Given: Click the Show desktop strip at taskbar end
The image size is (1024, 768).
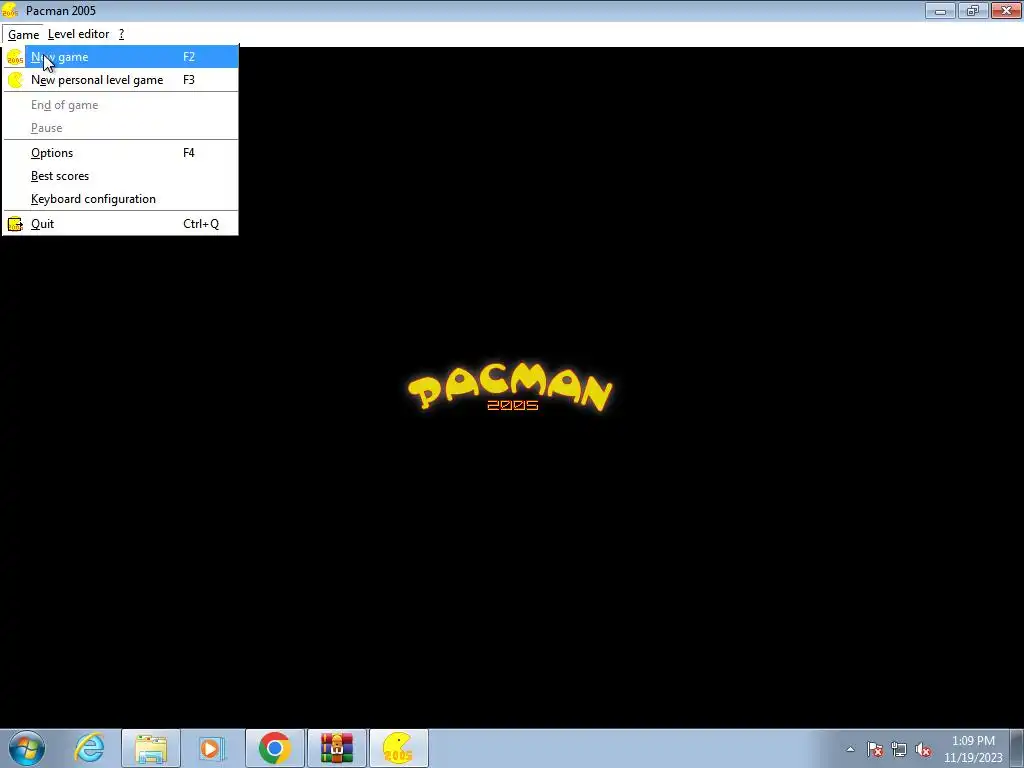Looking at the screenshot, I should click(1019, 748).
